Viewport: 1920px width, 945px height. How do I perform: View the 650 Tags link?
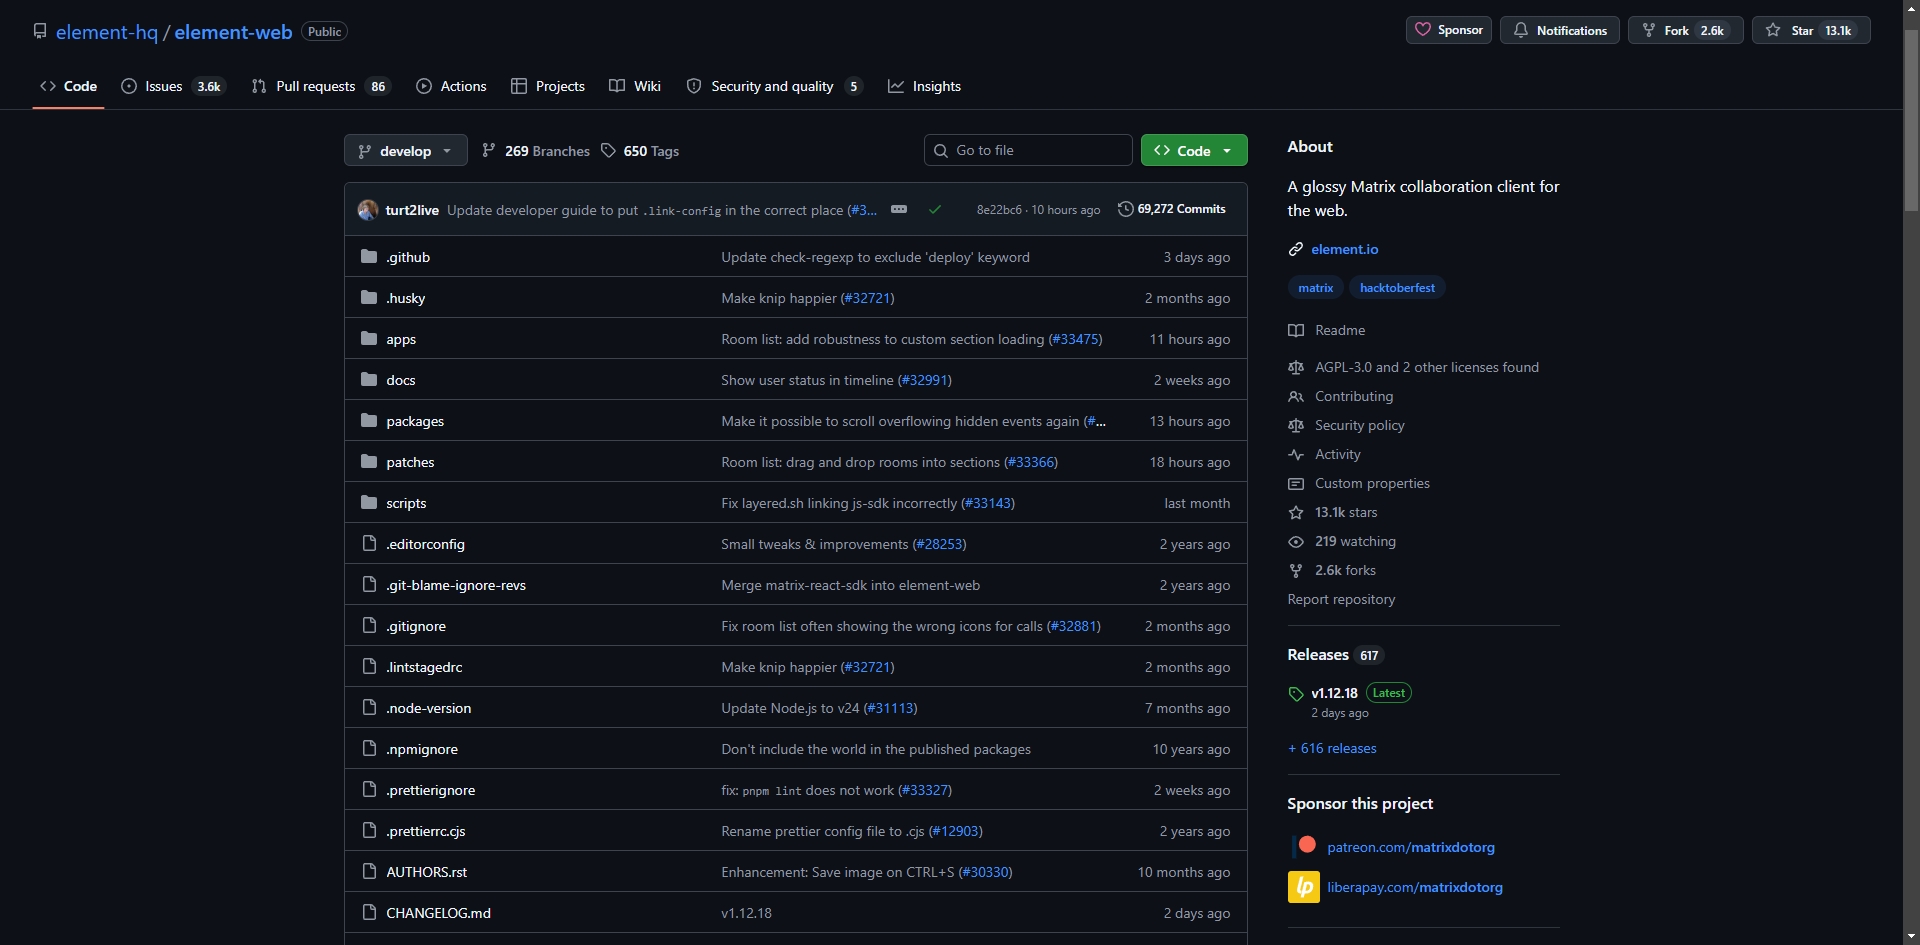coord(640,151)
